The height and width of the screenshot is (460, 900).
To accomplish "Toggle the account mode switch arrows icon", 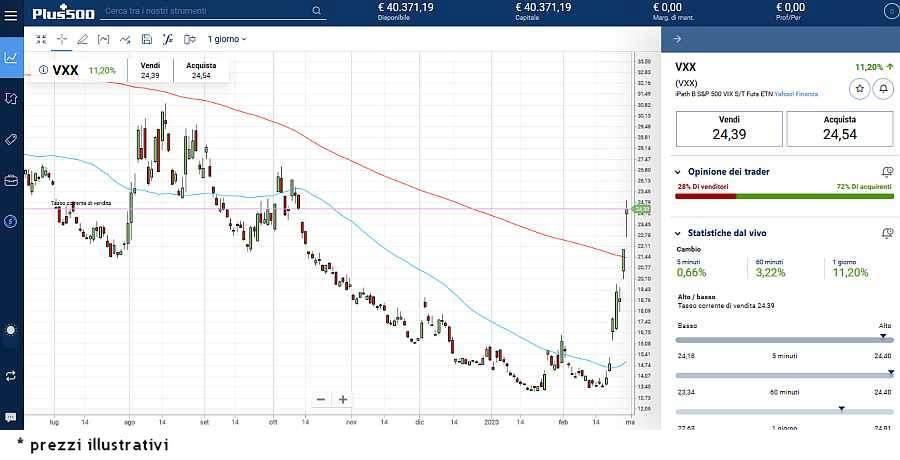I will pyautogui.click(x=11, y=375).
